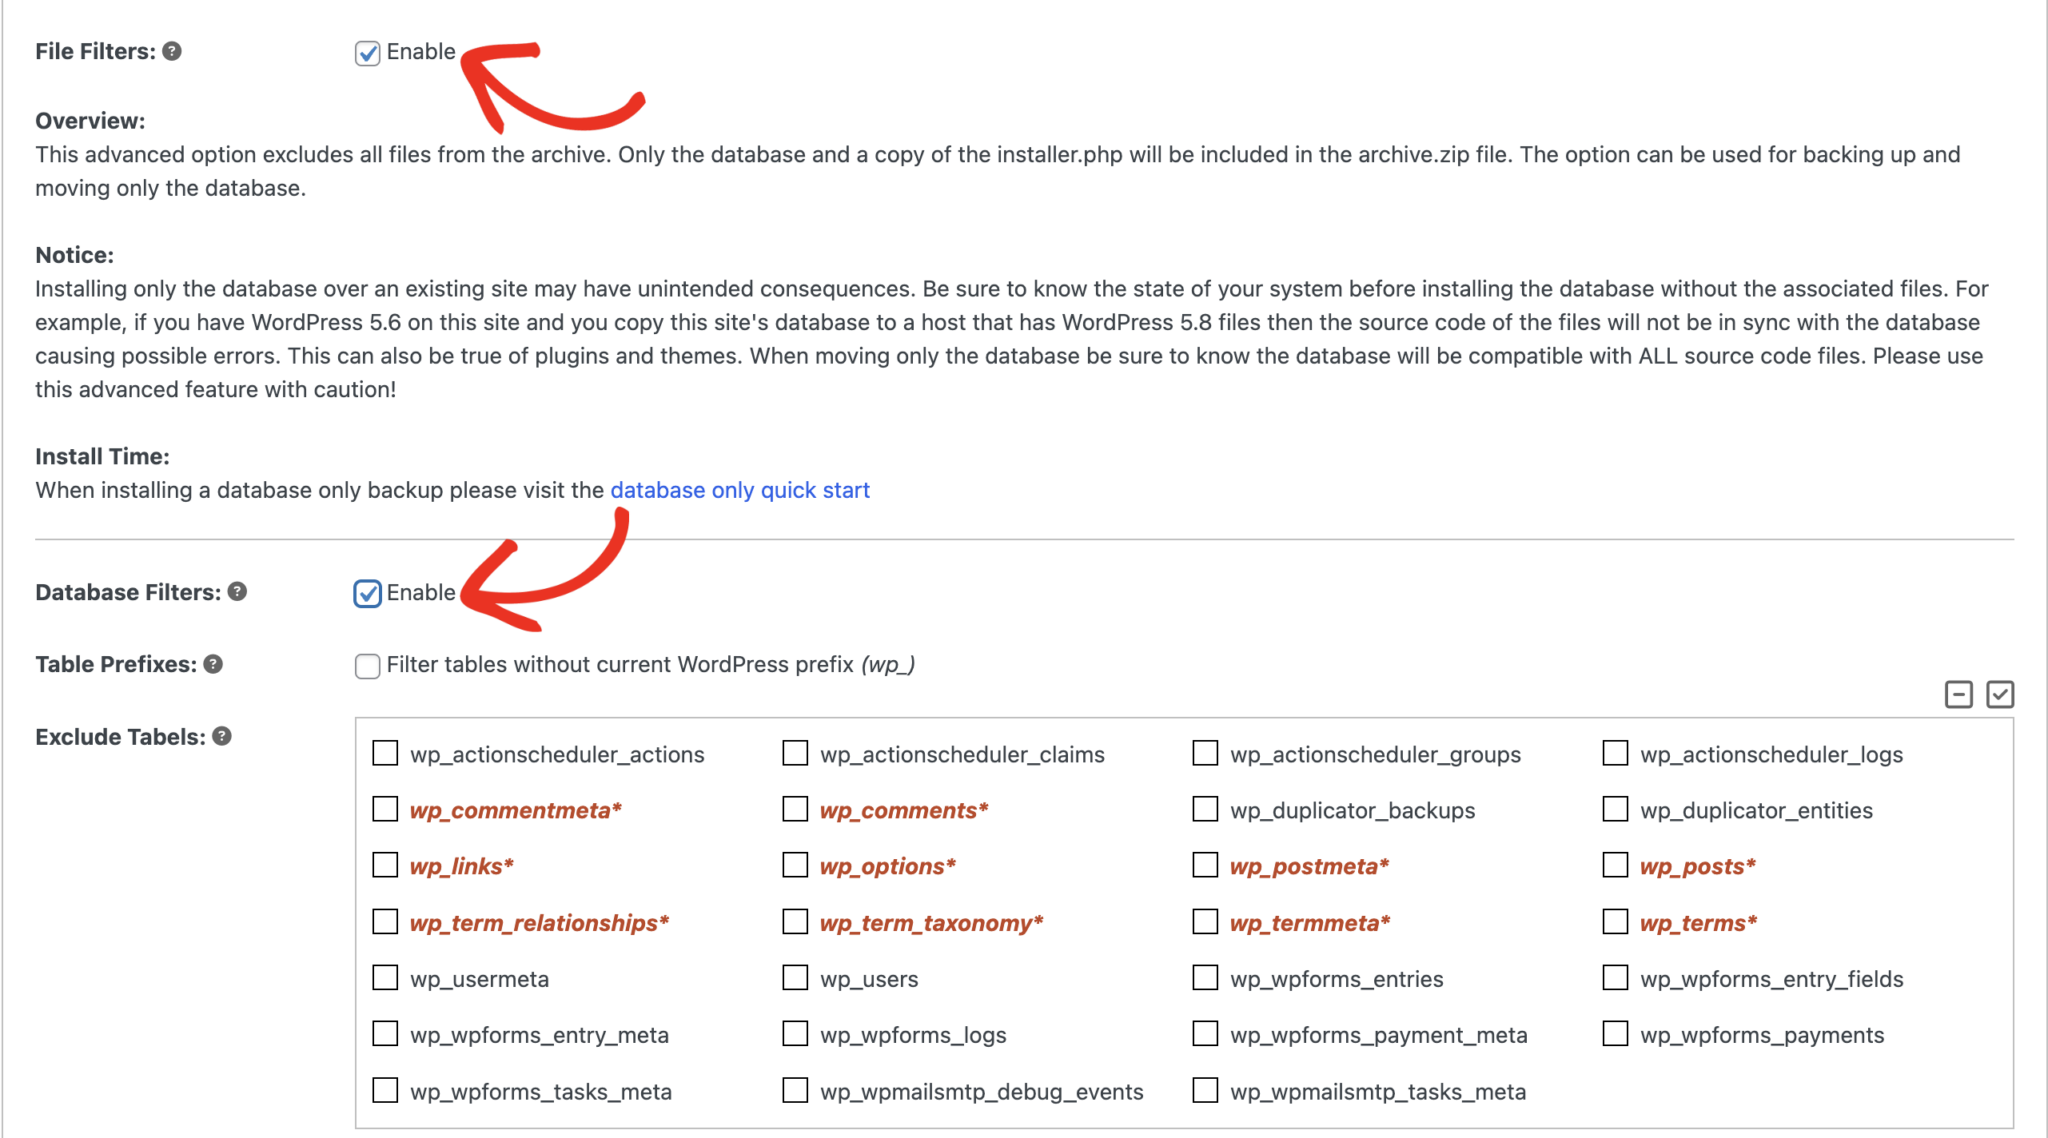Select the wp_users table
Image resolution: width=2048 pixels, height=1138 pixels.
point(795,977)
